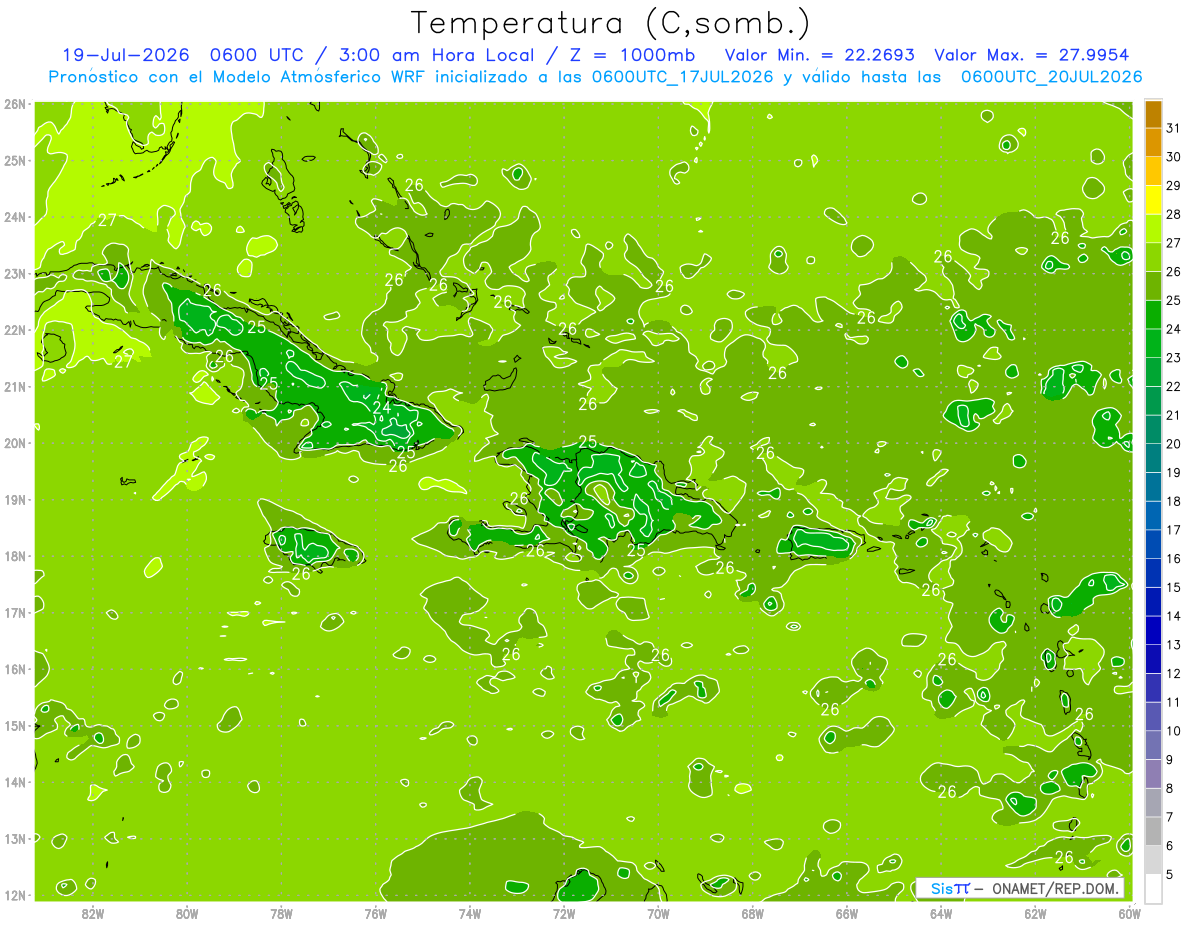
Task: Click legend scale value 31
Action: [x=1174, y=128]
